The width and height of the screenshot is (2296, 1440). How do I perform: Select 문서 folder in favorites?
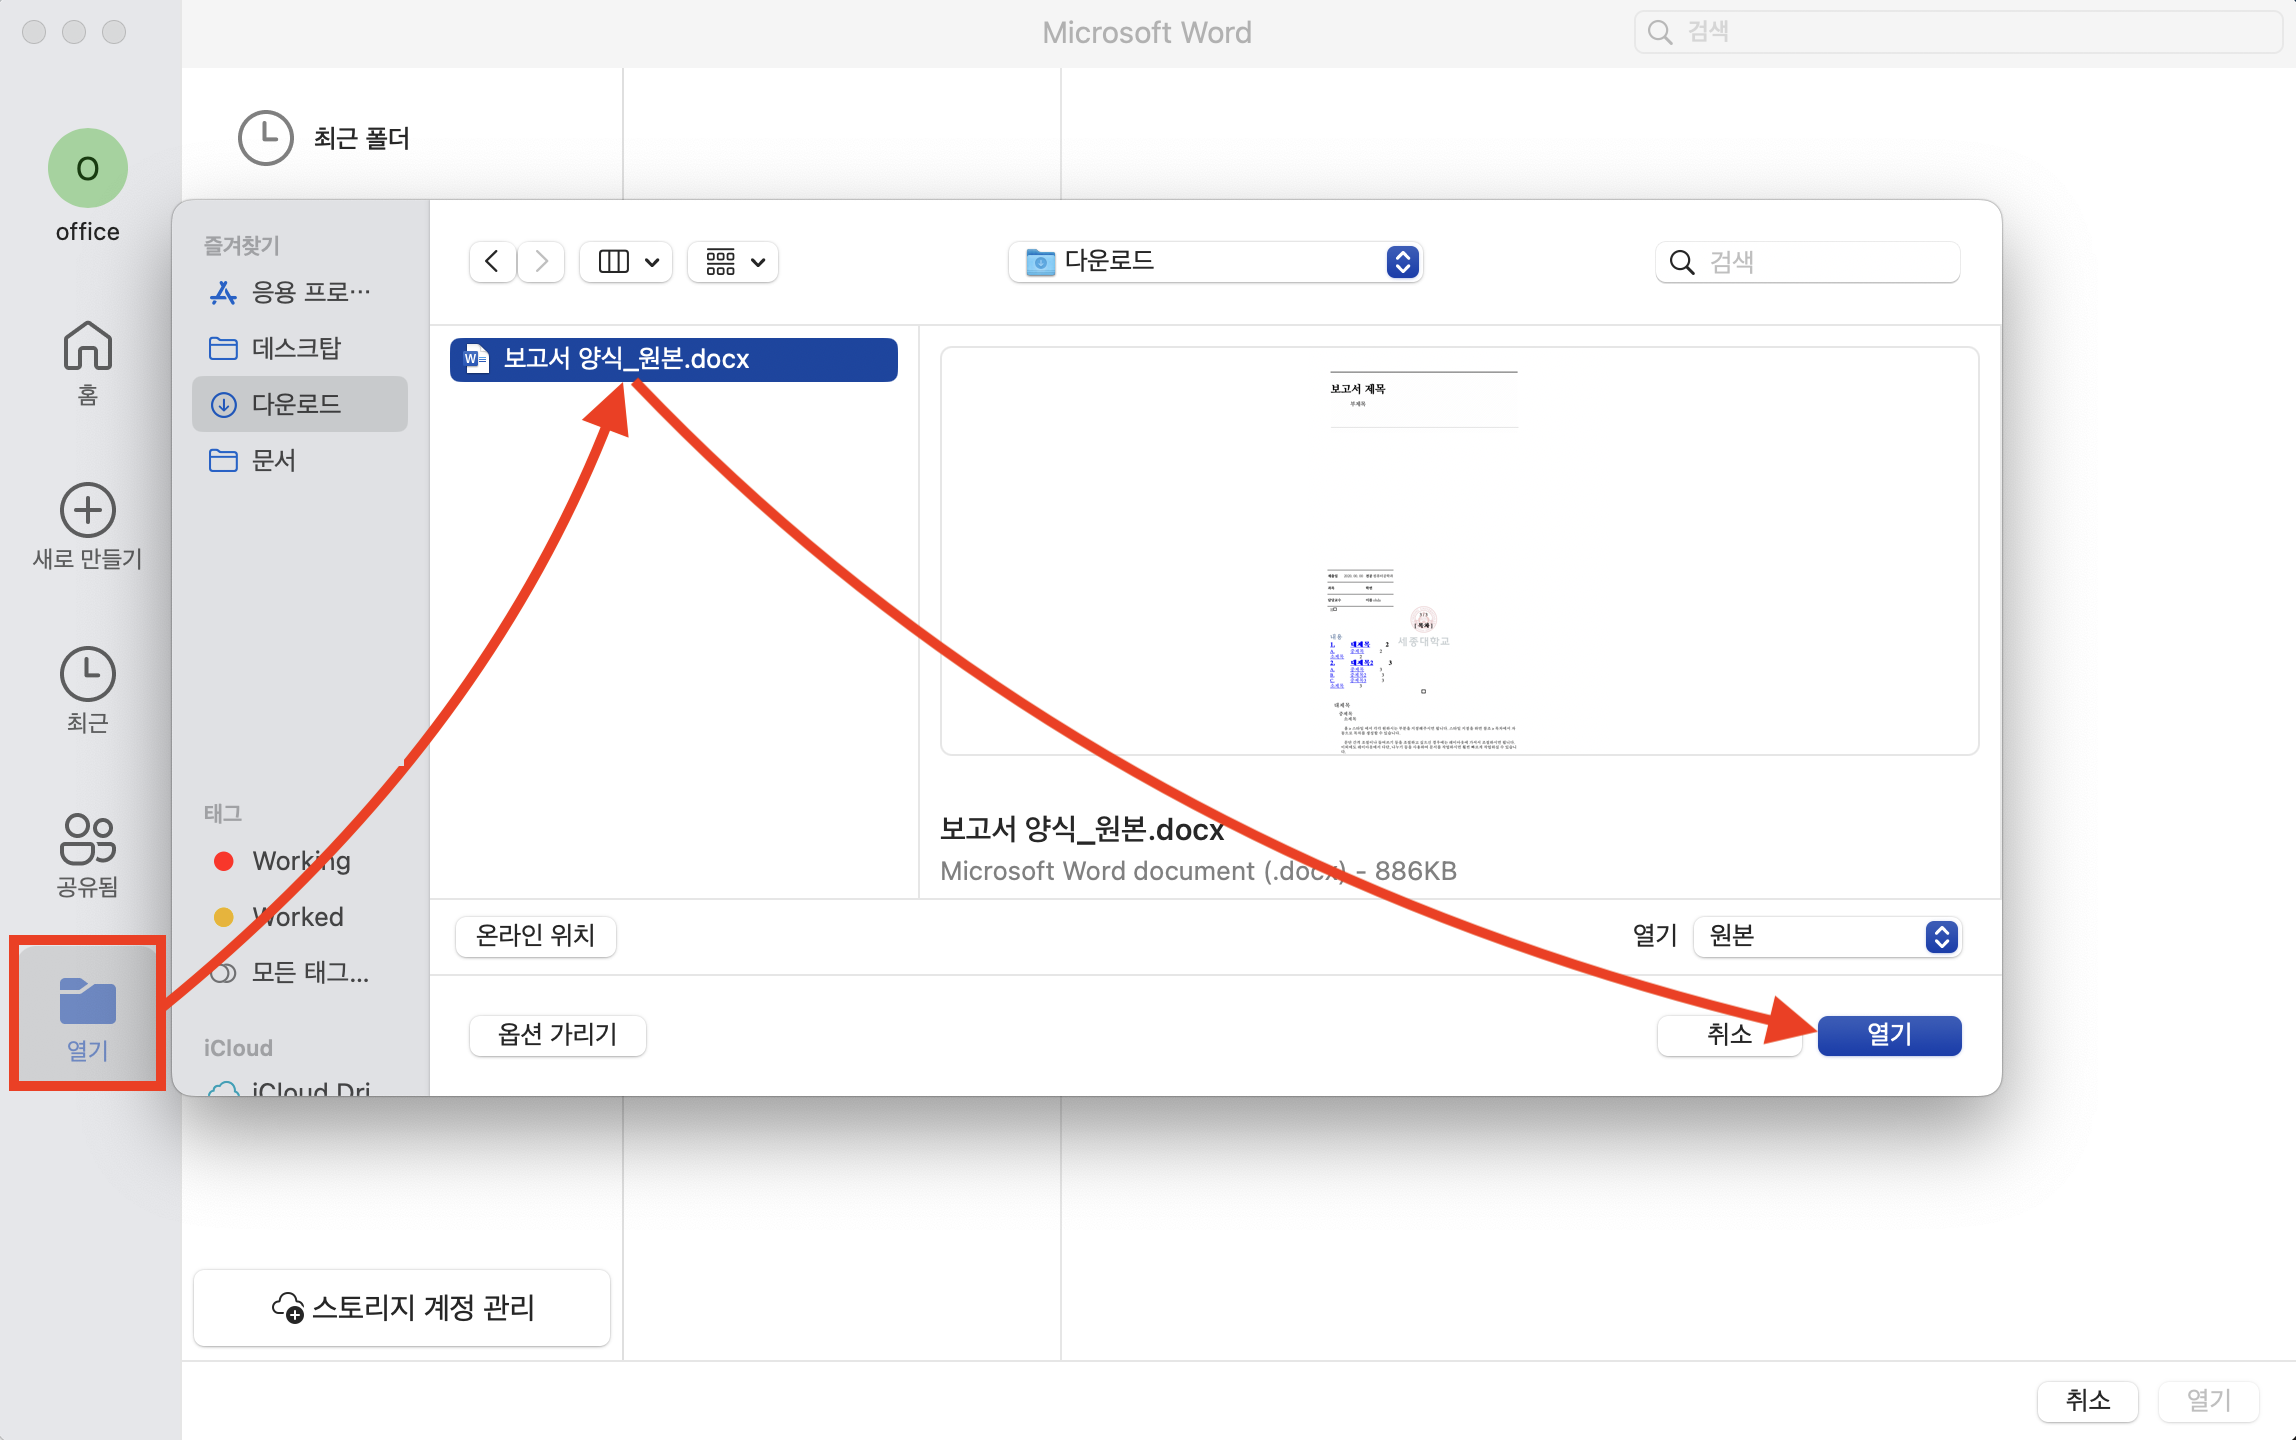pyautogui.click(x=300, y=460)
